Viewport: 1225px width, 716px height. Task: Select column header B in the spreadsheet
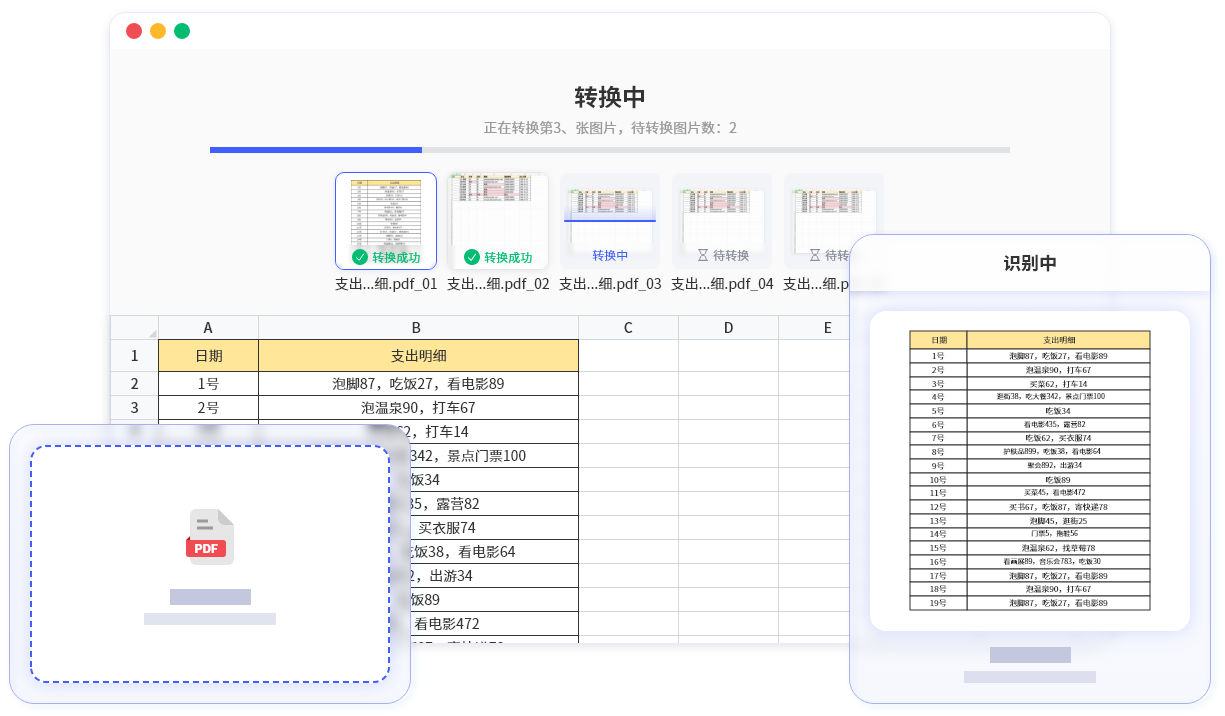[416, 327]
